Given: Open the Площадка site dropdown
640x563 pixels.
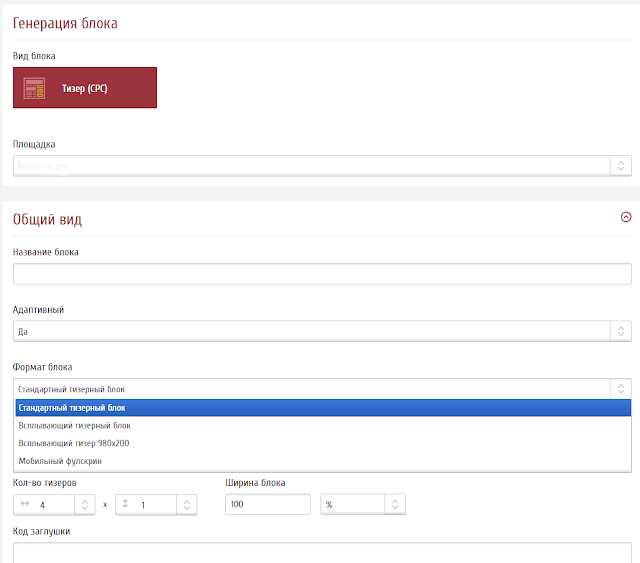Looking at the screenshot, I should coord(322,166).
